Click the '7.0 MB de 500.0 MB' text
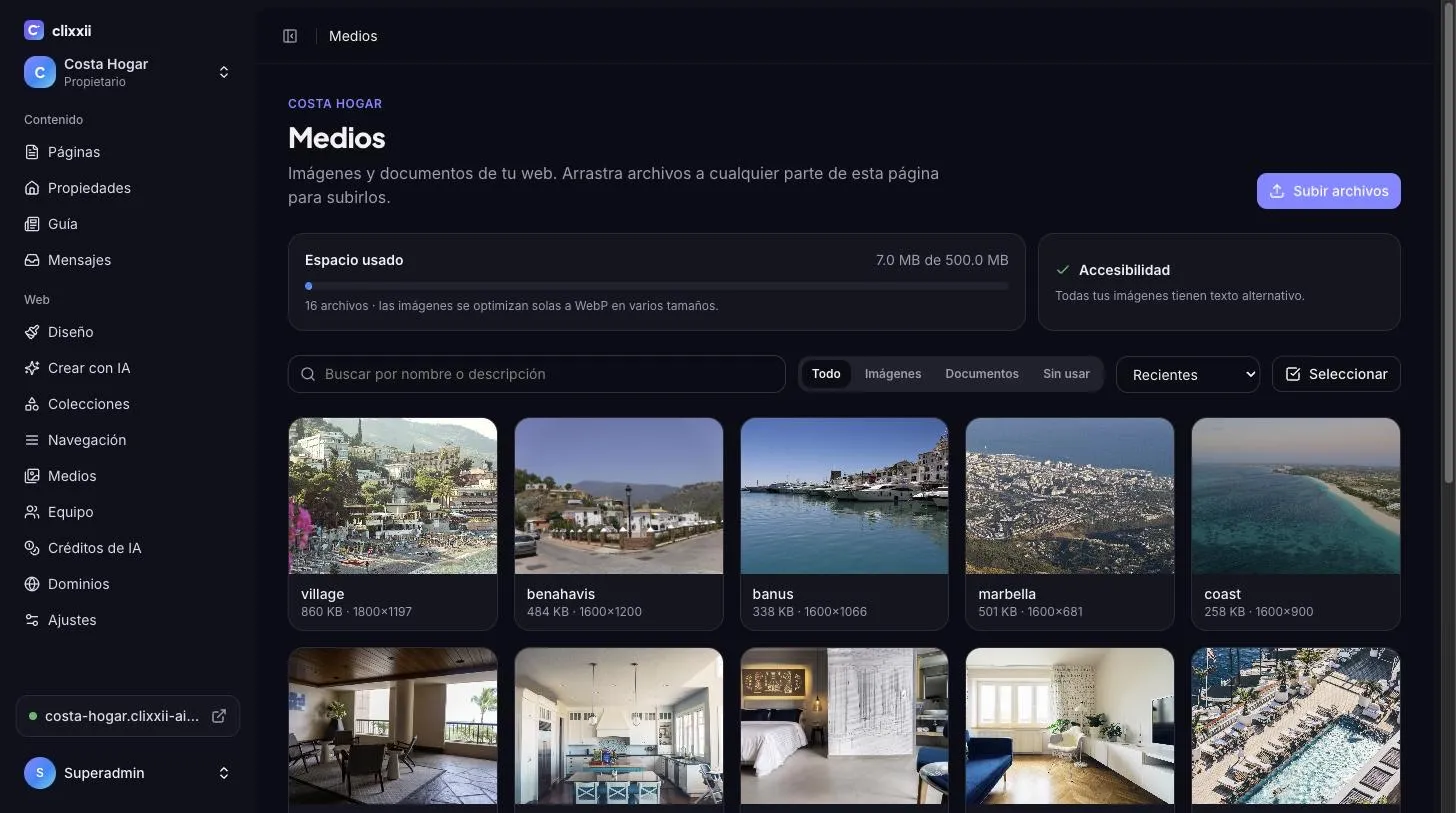 coord(942,260)
